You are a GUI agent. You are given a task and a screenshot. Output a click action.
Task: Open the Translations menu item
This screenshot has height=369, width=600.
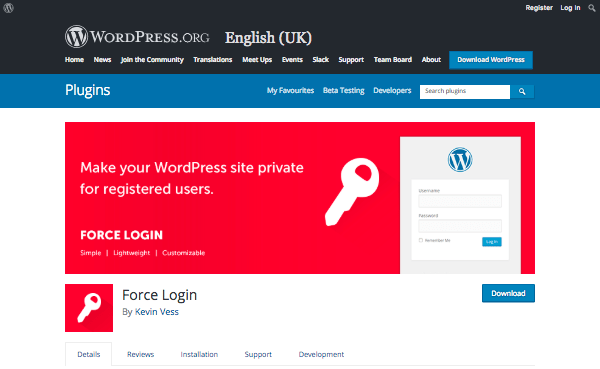click(x=212, y=60)
